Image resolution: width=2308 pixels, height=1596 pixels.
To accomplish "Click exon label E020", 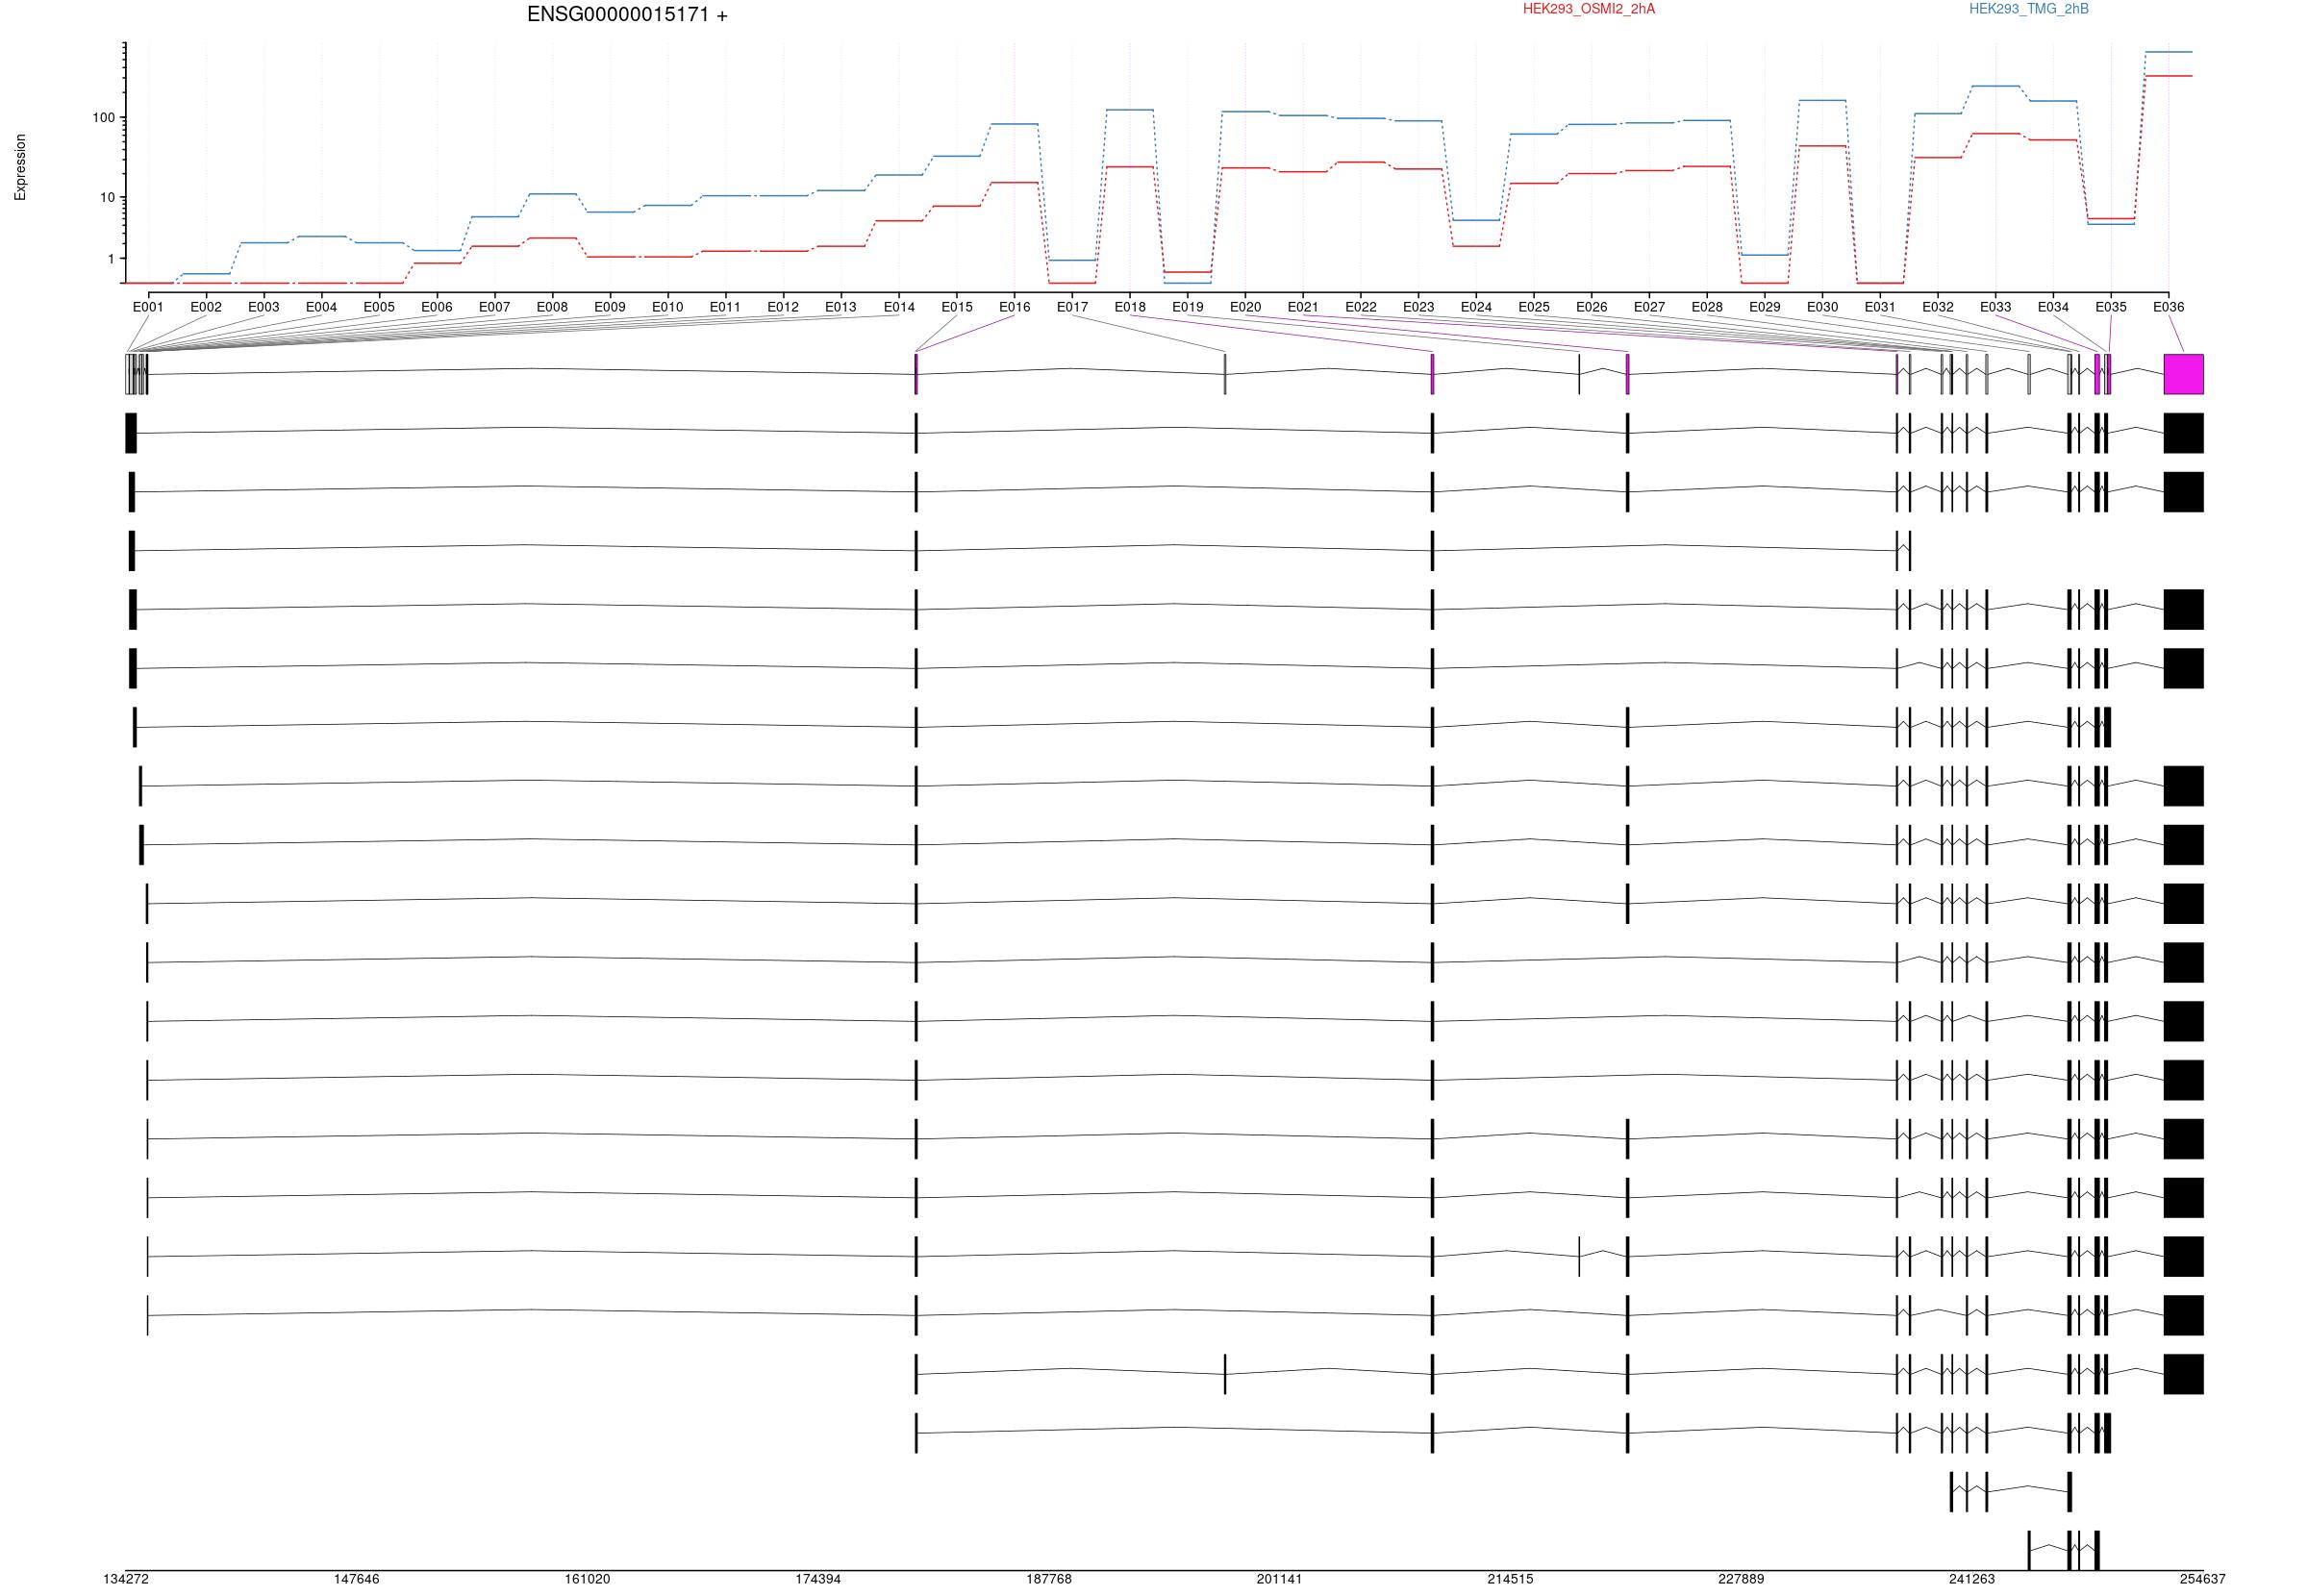I will 1245,307.
